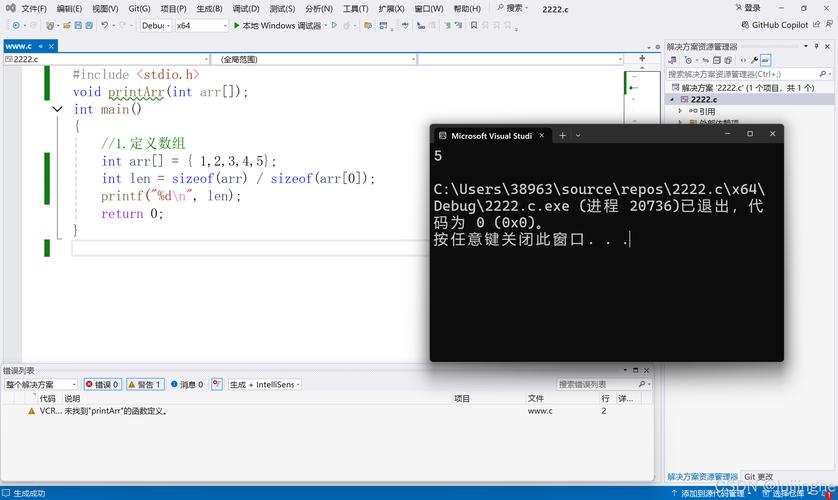Toggle the 消息 0 filter
Image resolution: width=838 pixels, height=500 pixels.
(187, 385)
